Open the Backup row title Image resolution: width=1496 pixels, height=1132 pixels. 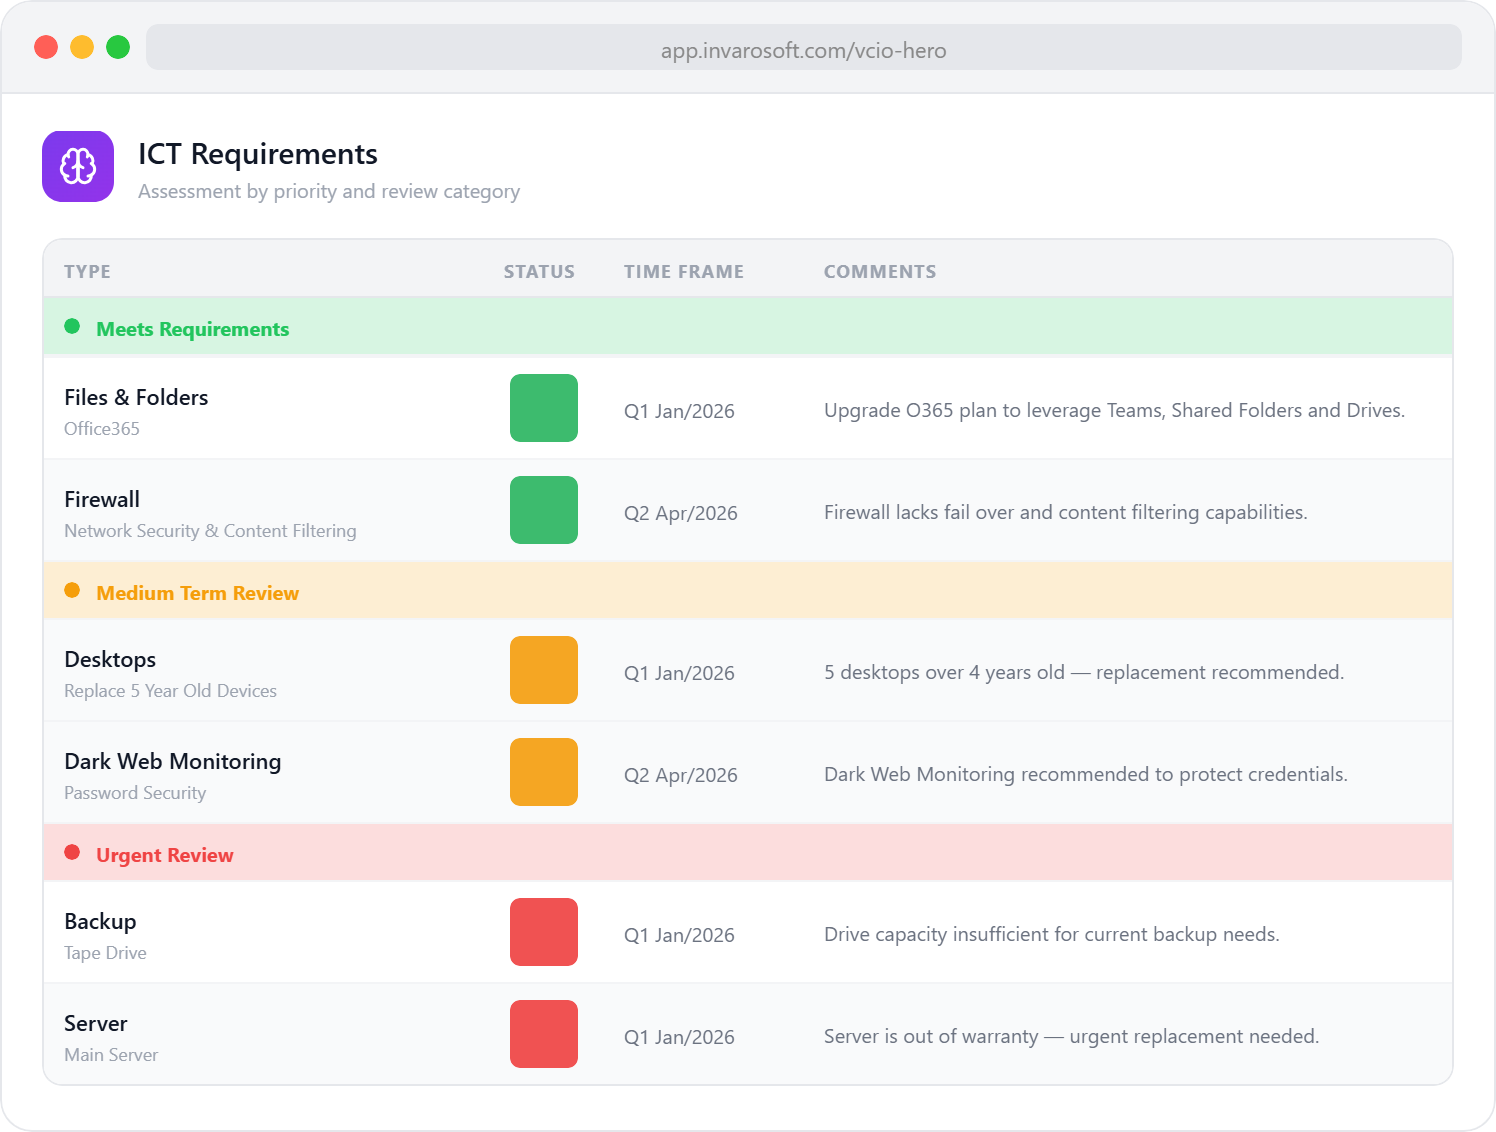pyautogui.click(x=100, y=922)
